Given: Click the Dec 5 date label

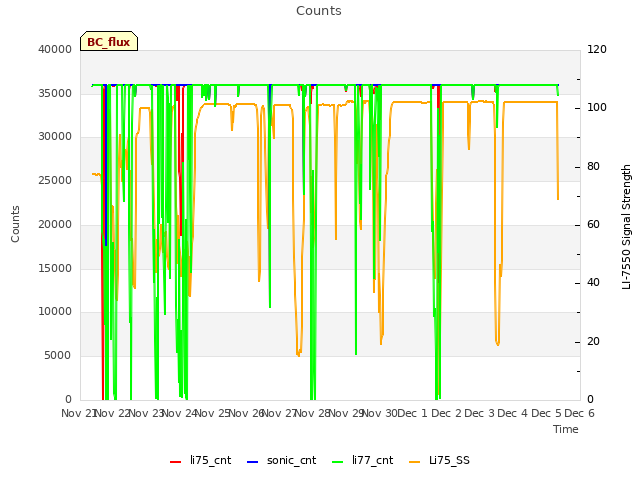Looking at the screenshot, I should tap(547, 413).
